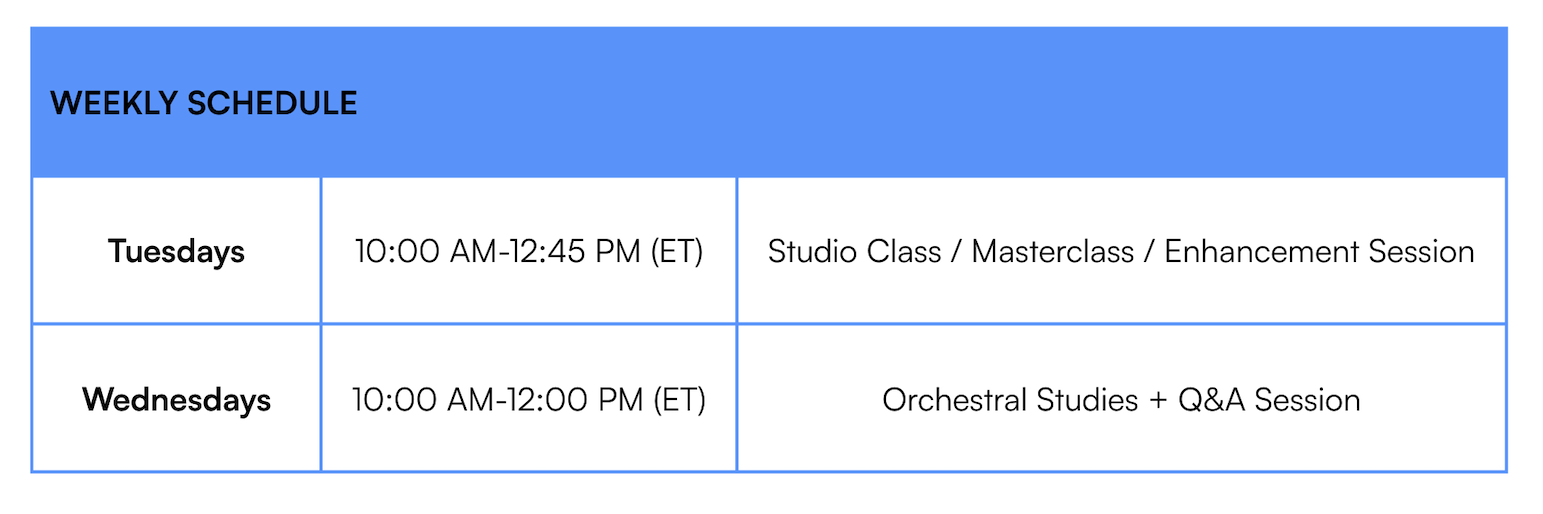Click the (ET) label in Tuesdays row
1543x514 pixels.
676,251
